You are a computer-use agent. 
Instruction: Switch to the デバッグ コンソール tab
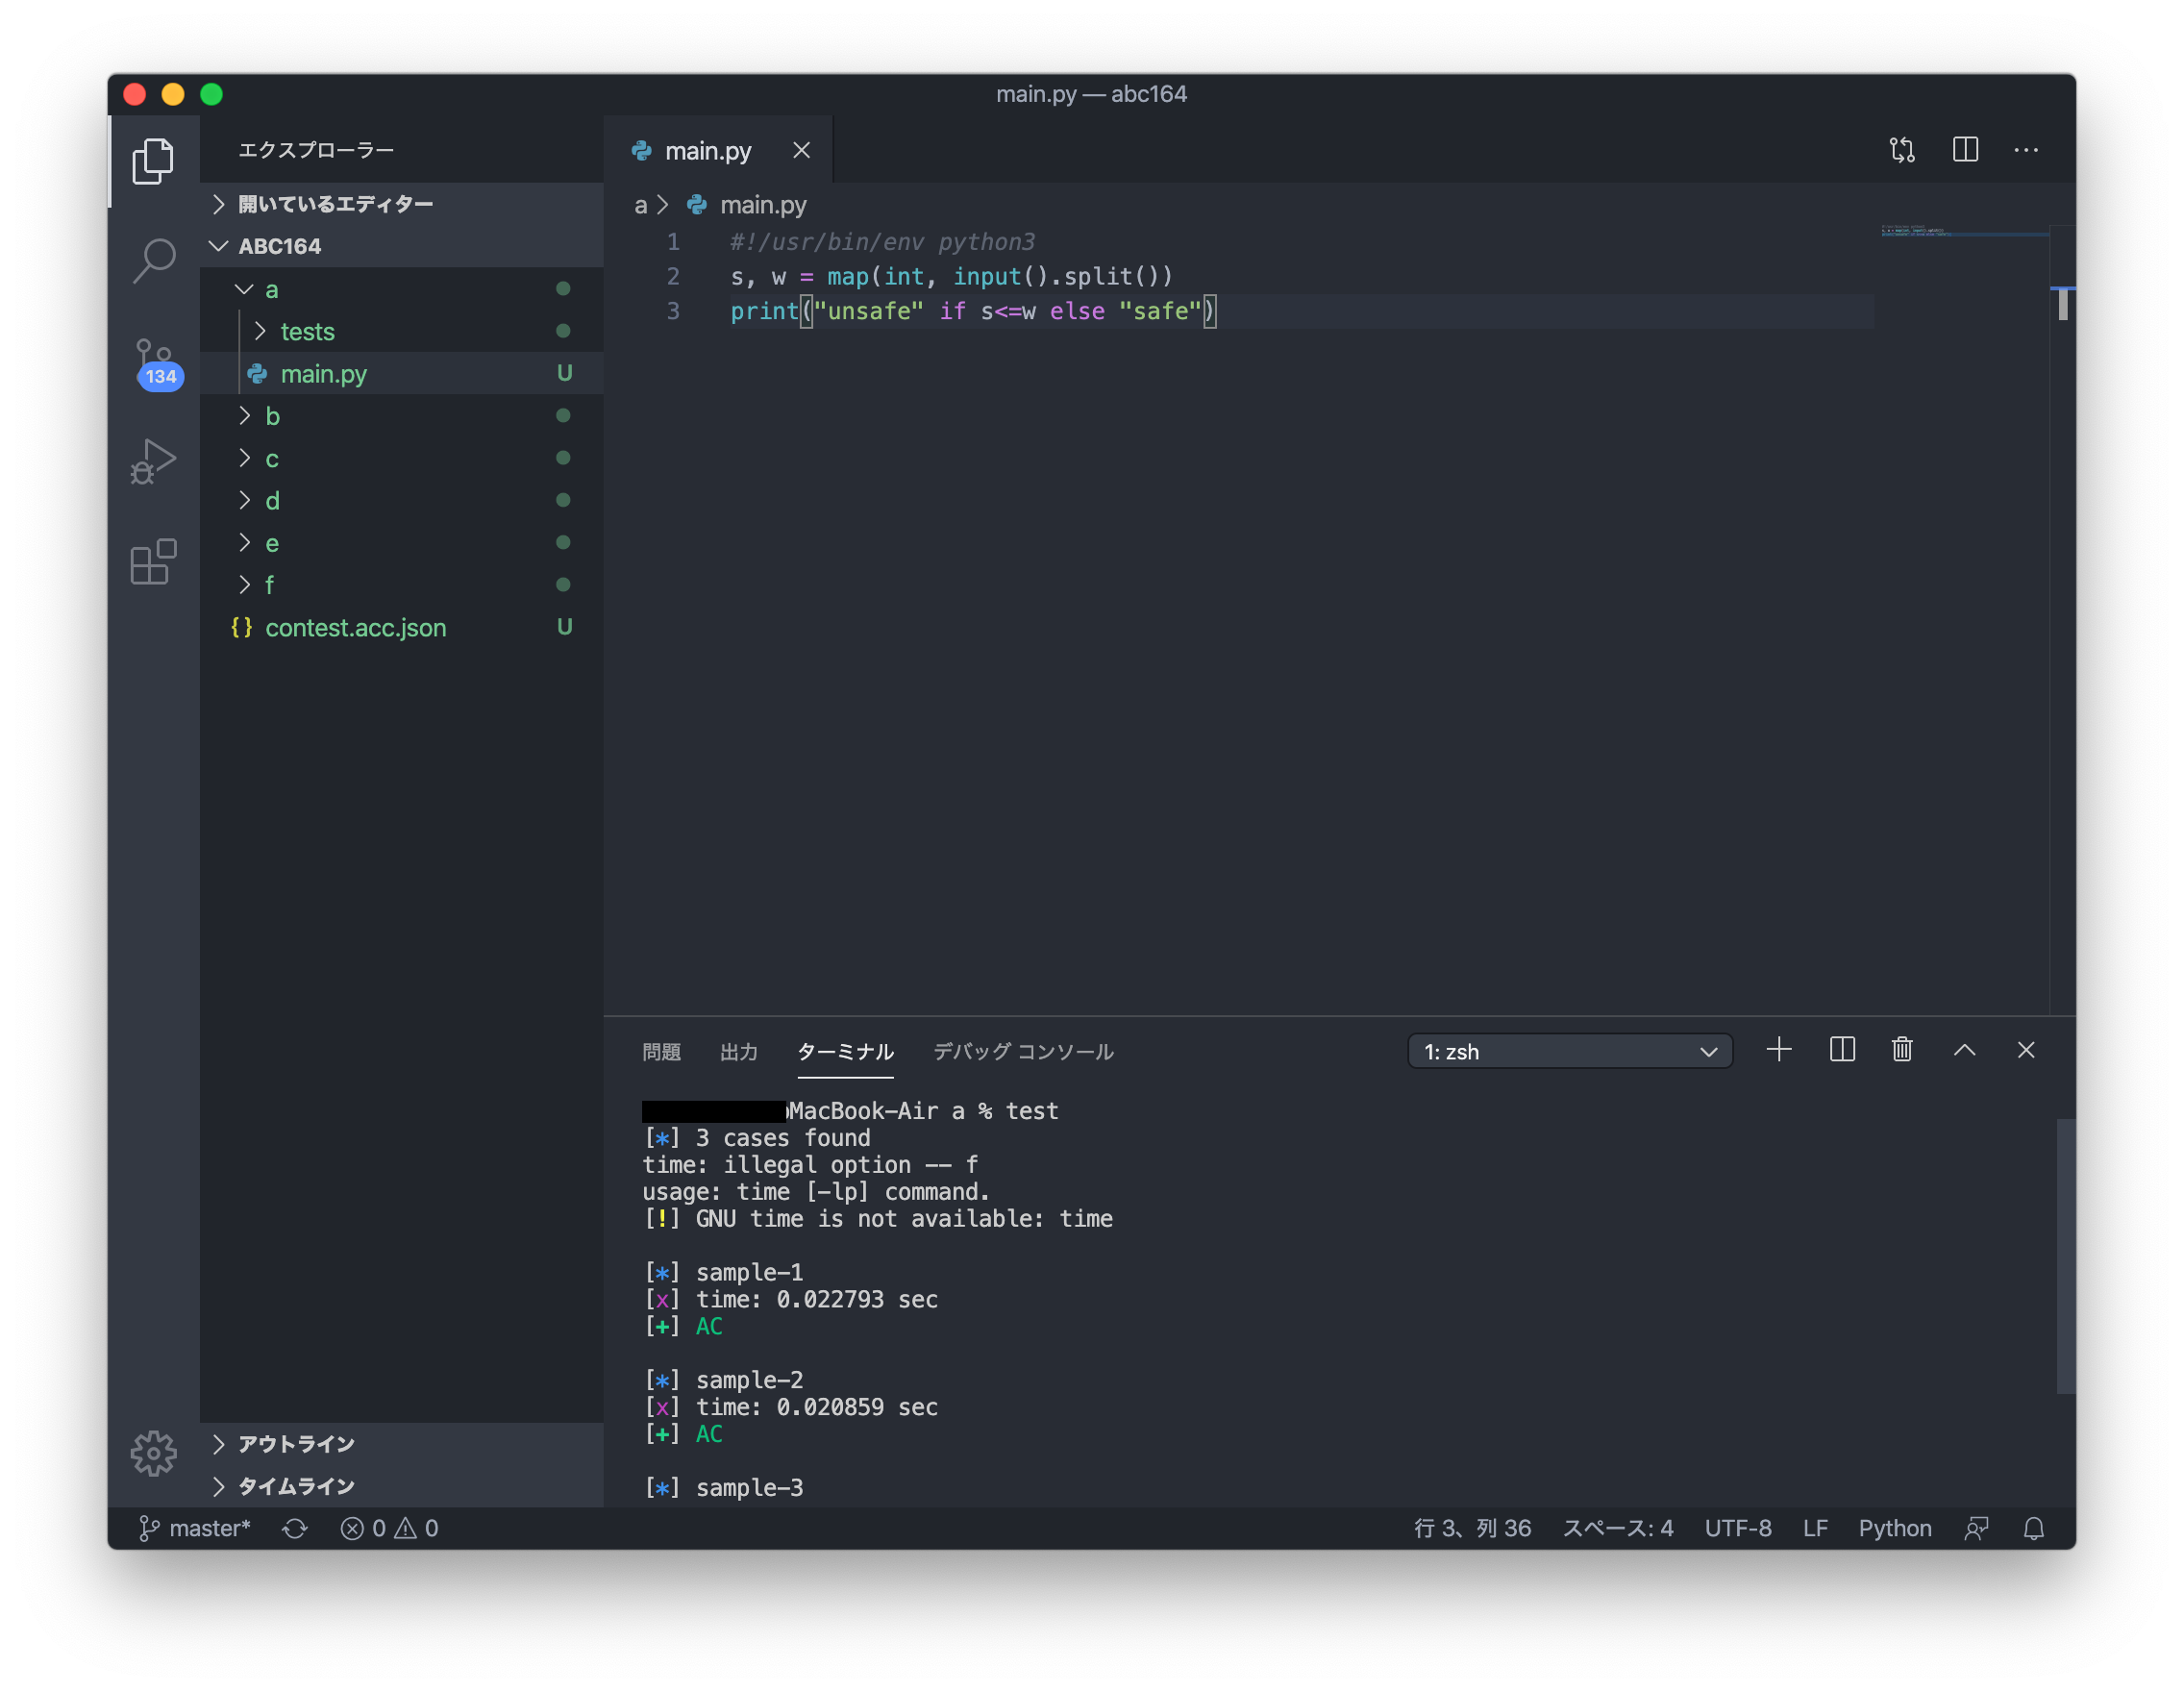click(x=1022, y=1051)
